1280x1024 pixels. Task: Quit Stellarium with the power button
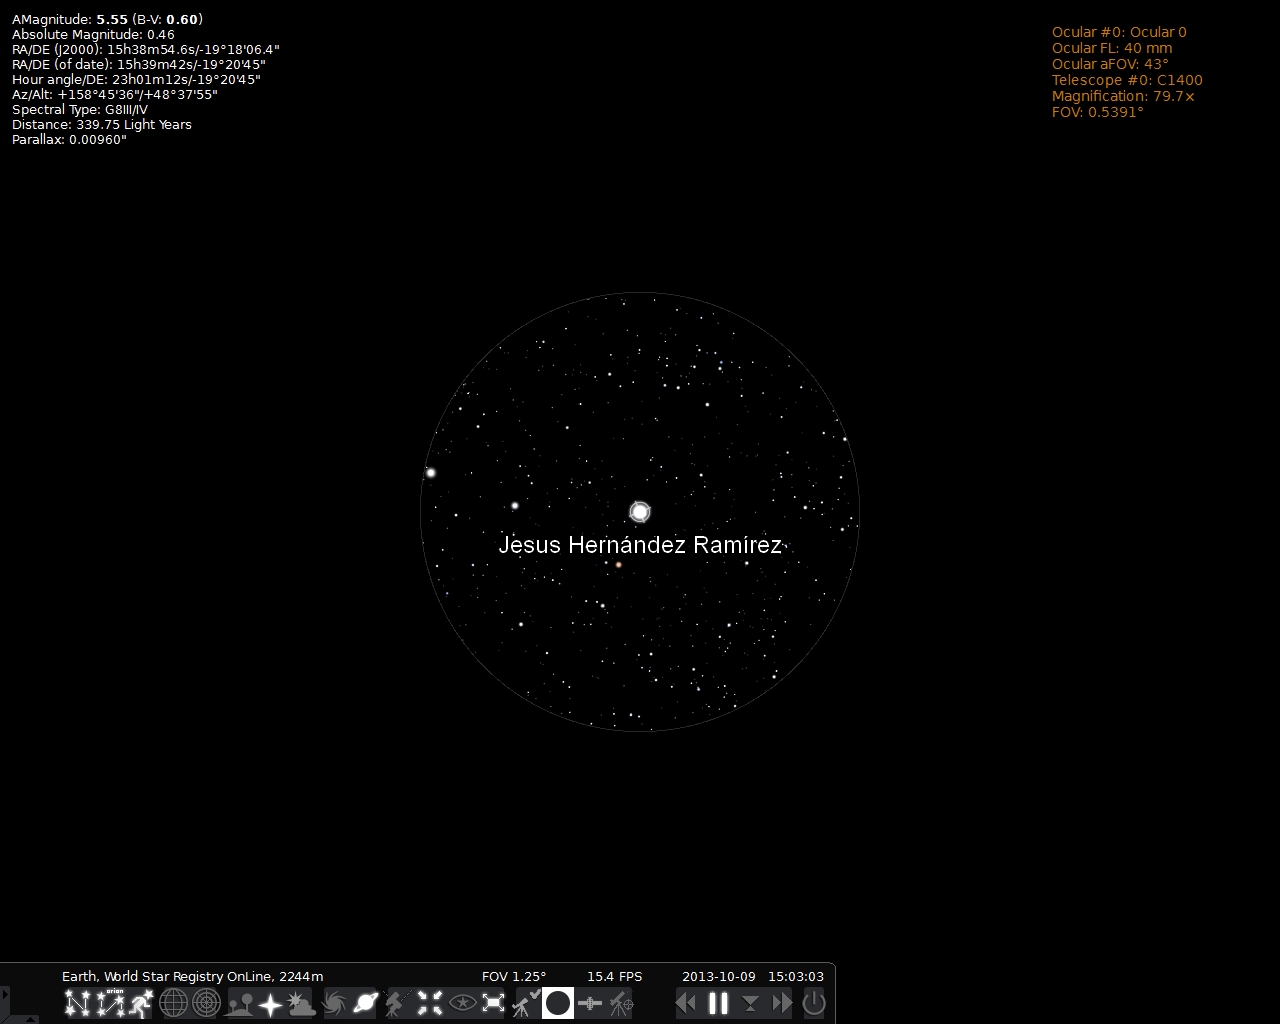pyautogui.click(x=814, y=1003)
